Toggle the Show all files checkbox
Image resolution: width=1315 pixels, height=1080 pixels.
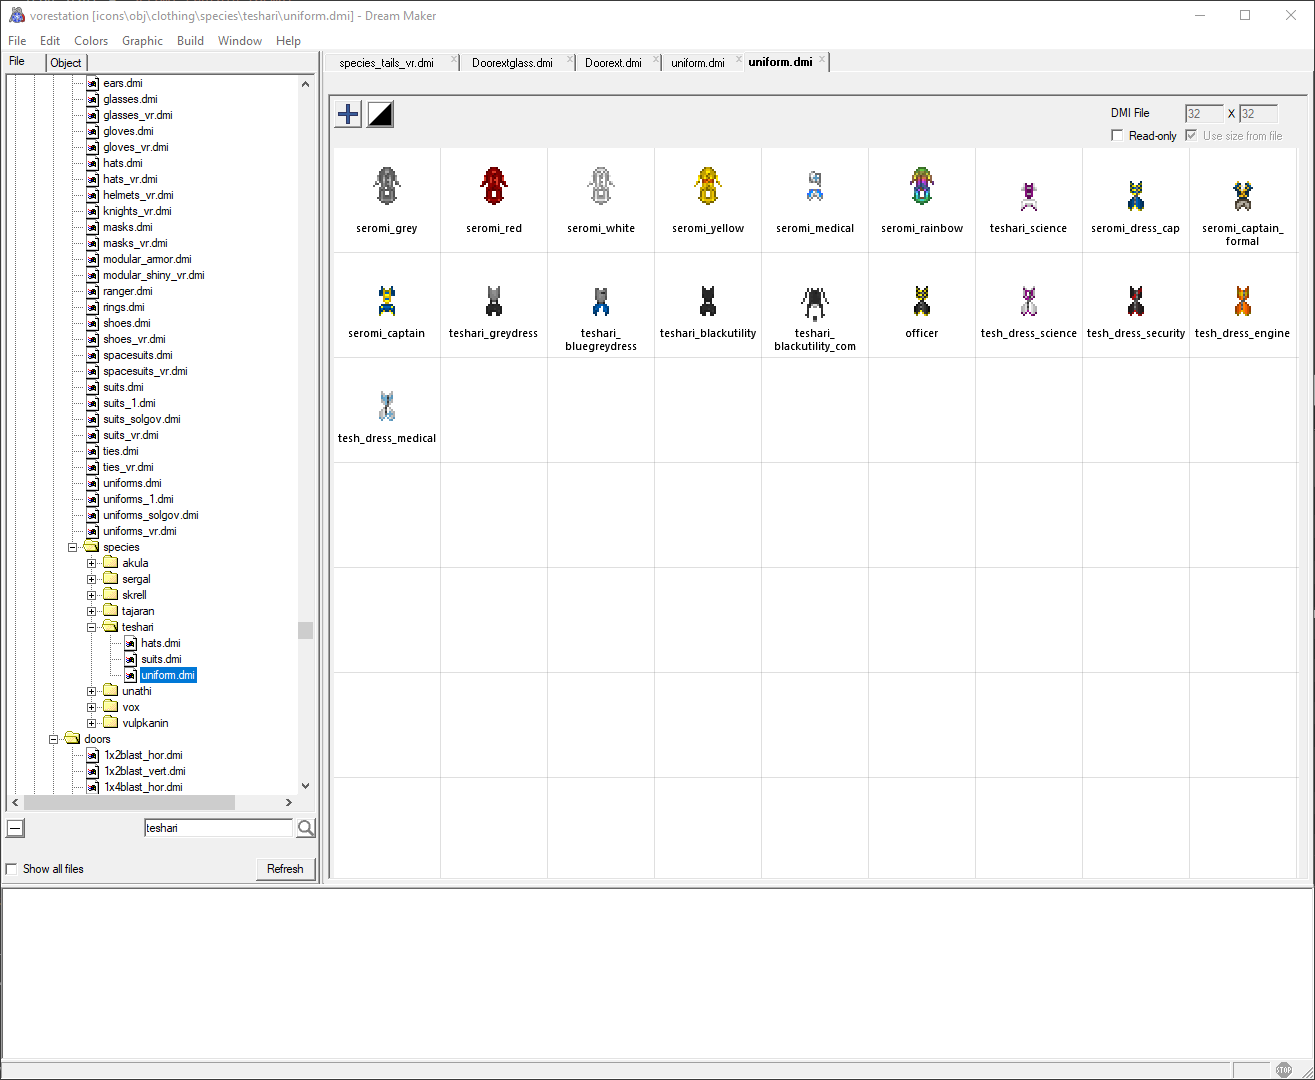[11, 868]
